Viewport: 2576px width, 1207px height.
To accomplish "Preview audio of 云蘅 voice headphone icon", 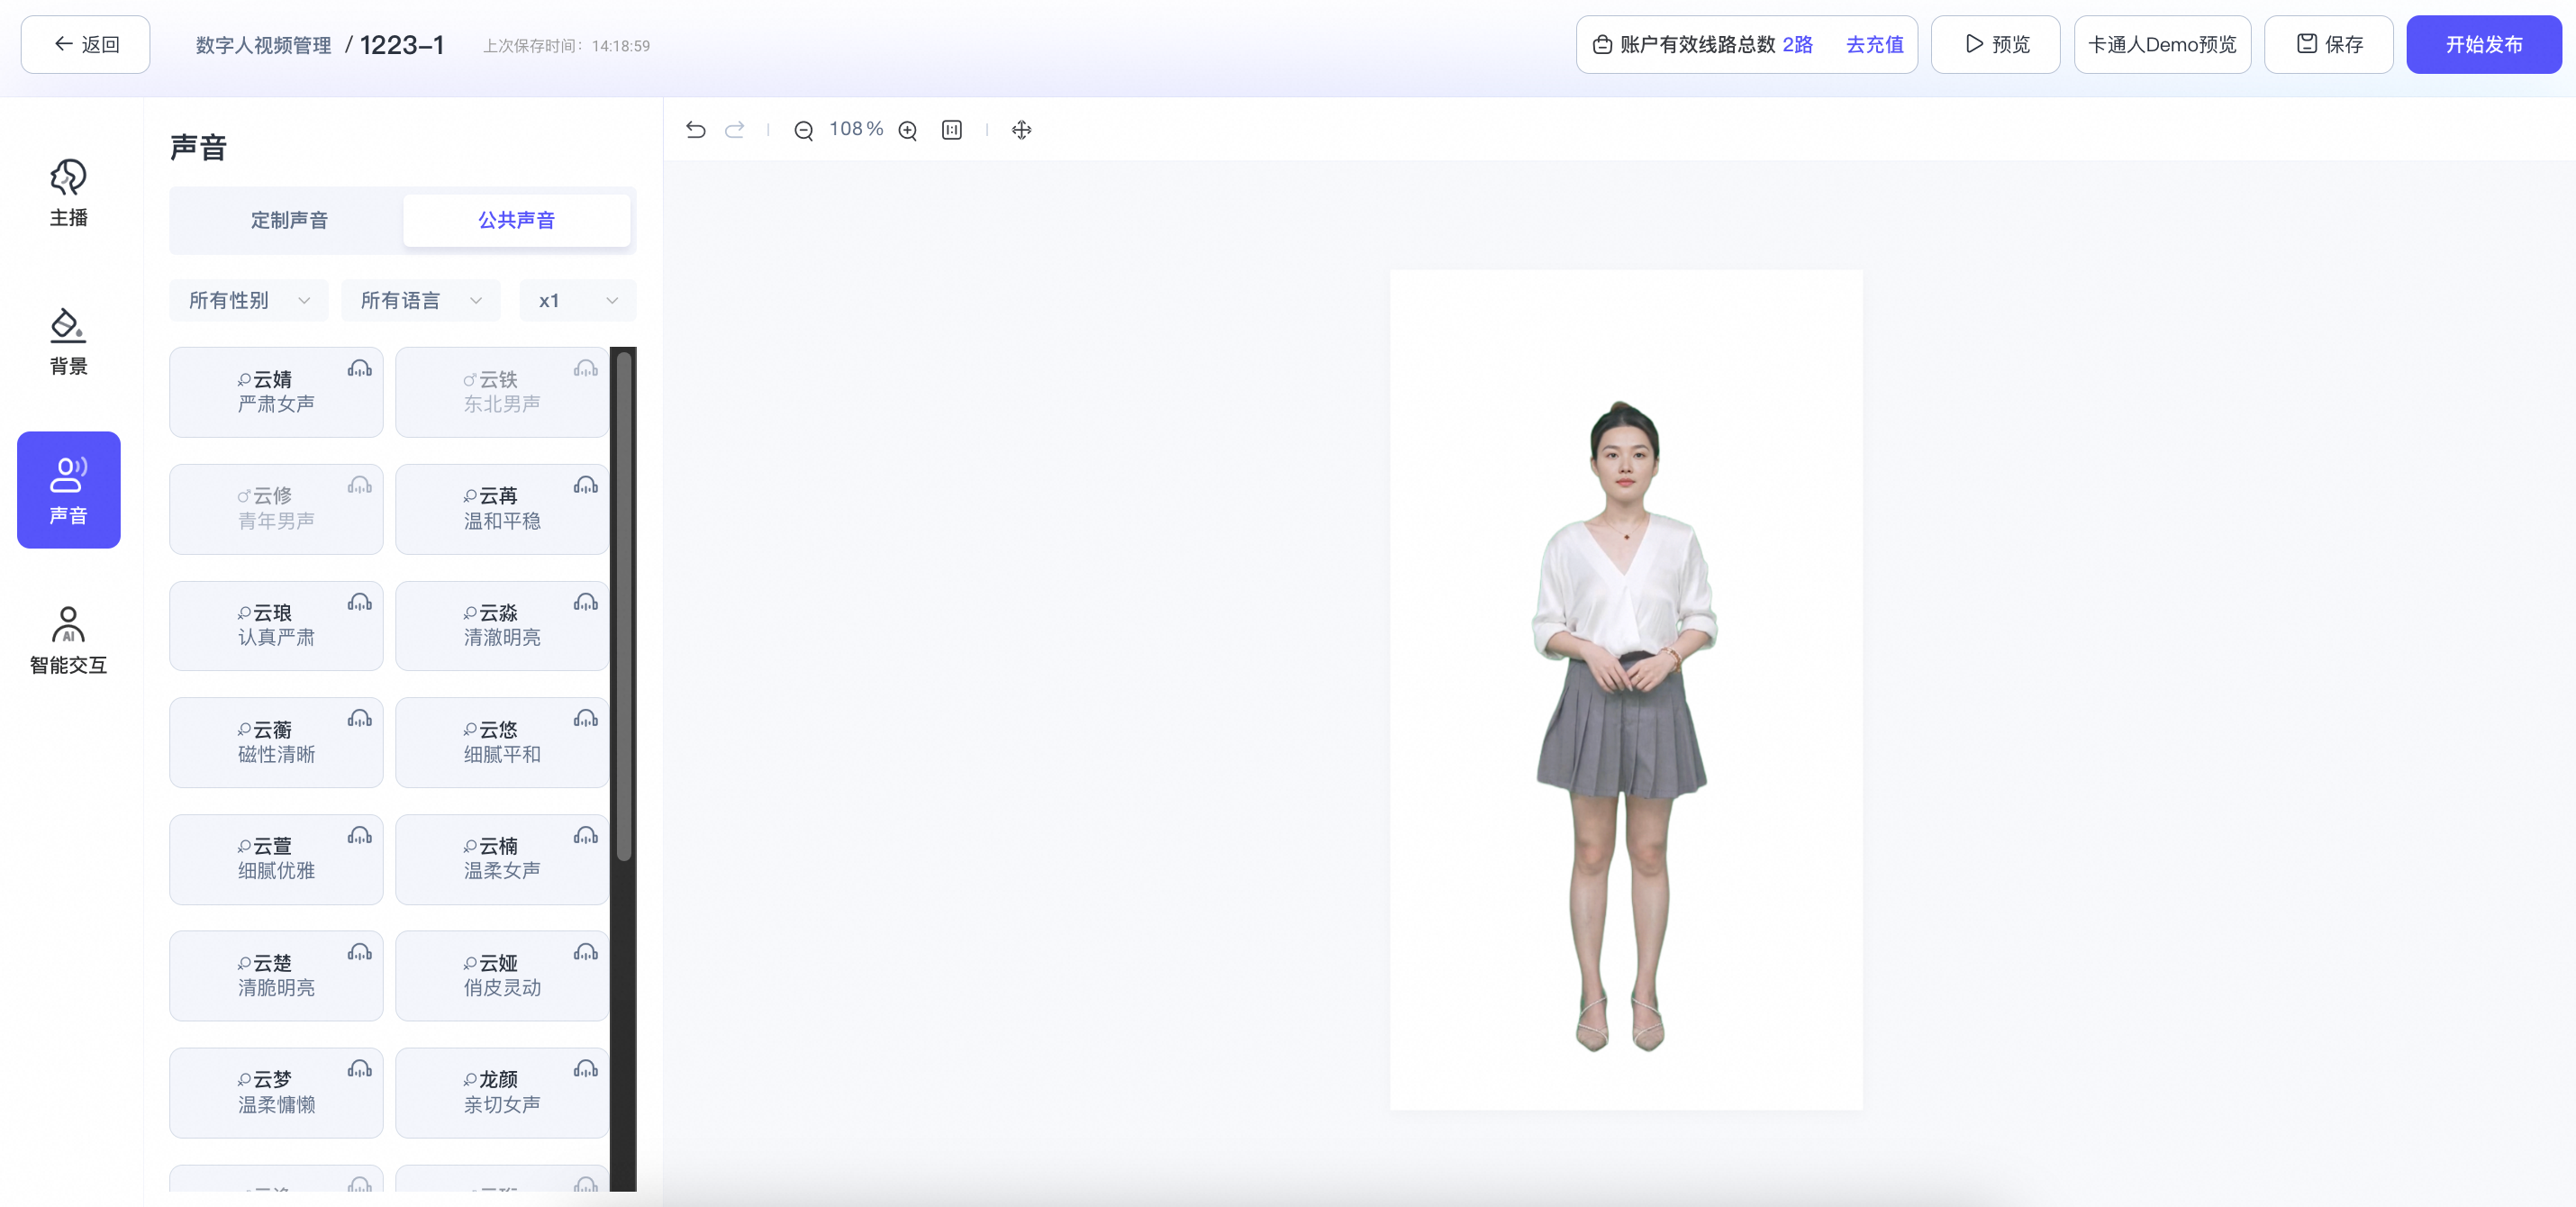I will [x=360, y=719].
